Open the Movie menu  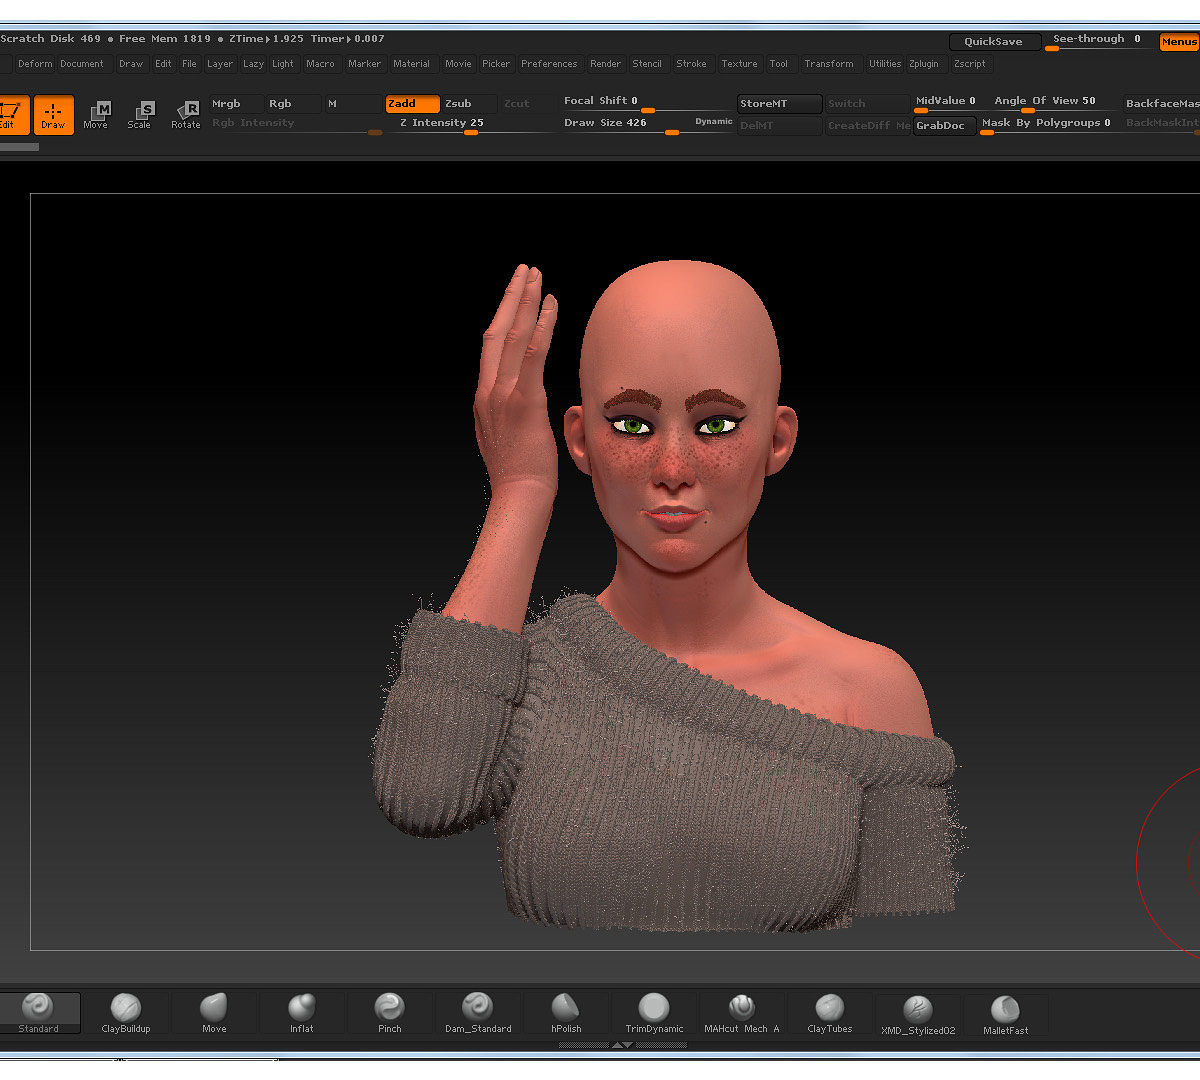tap(459, 64)
